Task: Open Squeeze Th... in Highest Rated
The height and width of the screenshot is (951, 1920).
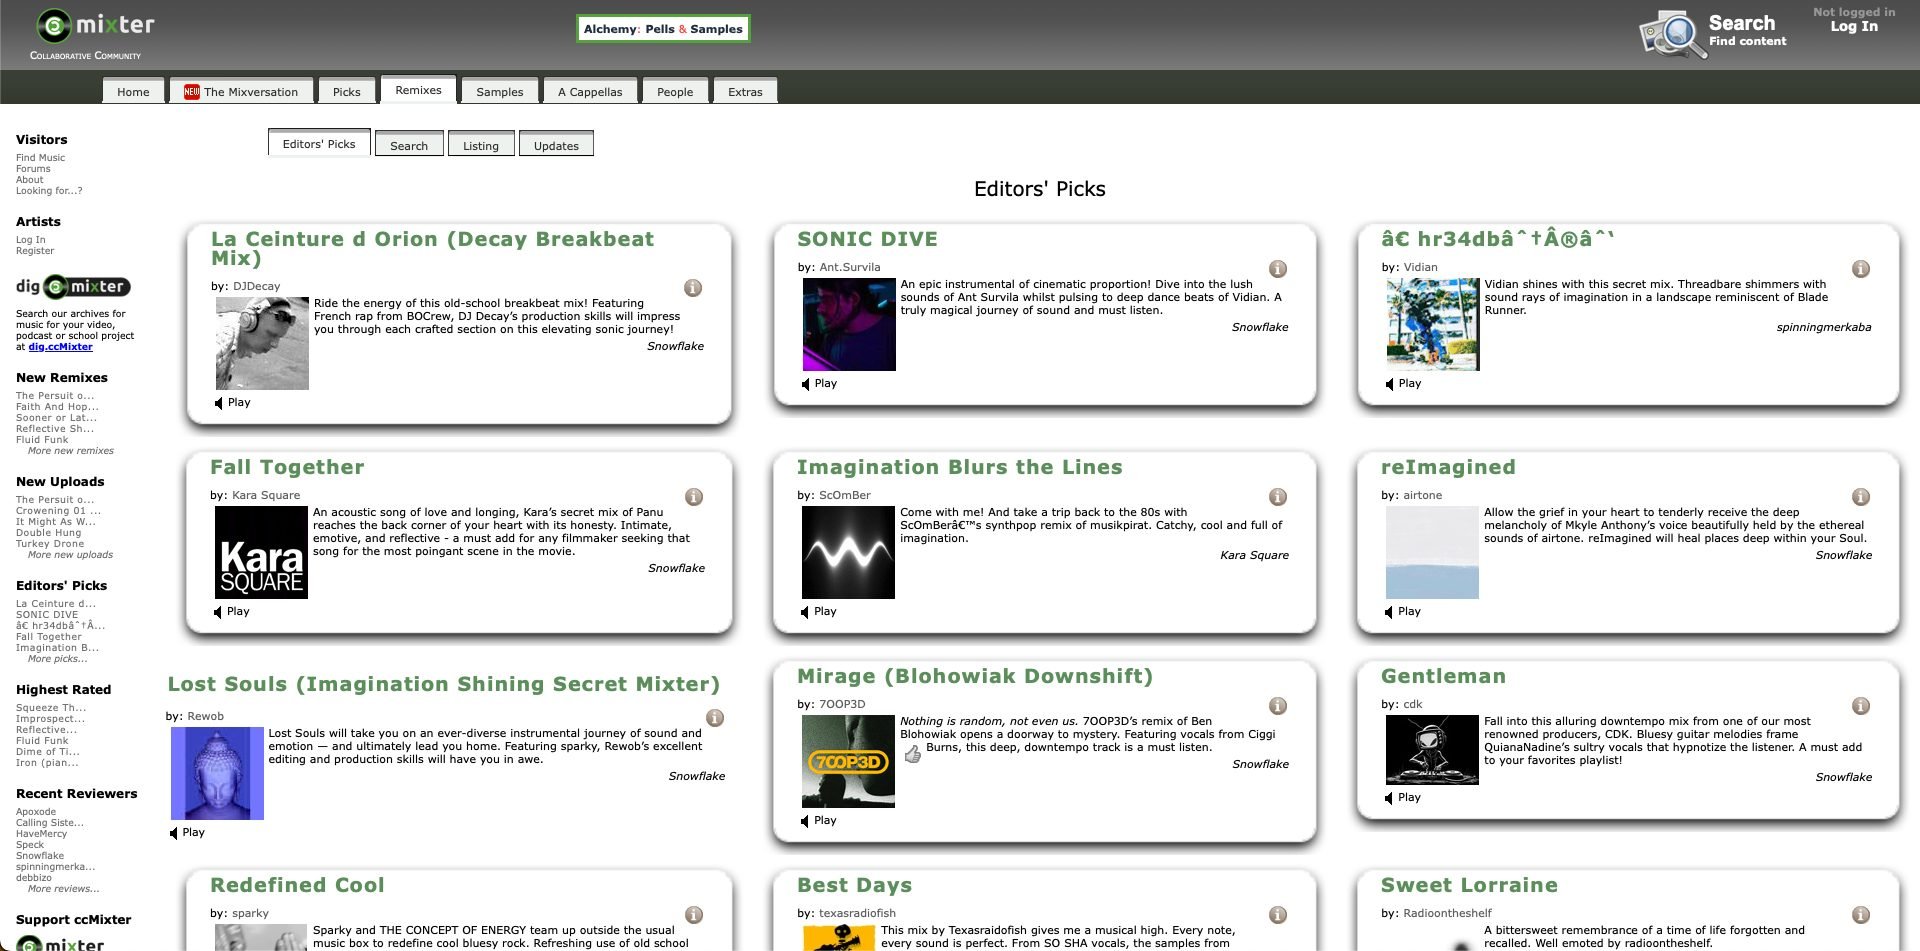Action: 51,708
